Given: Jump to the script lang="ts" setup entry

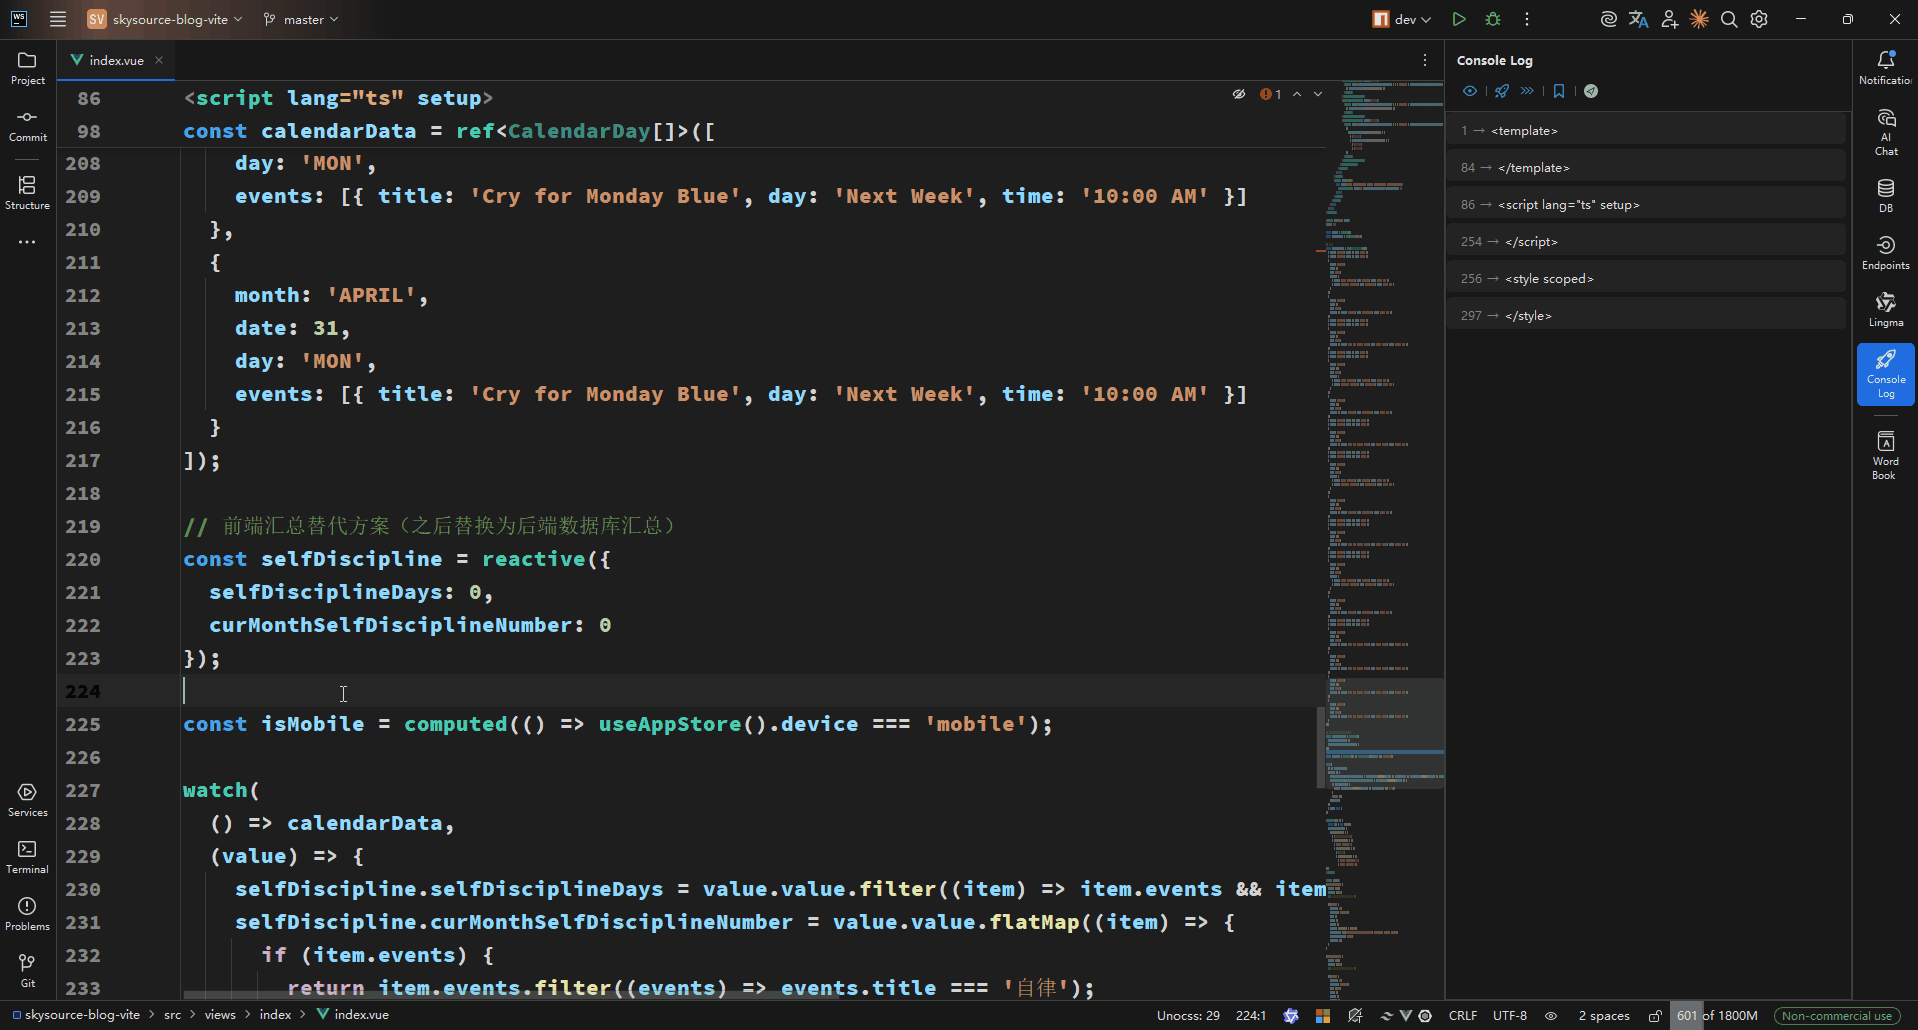Looking at the screenshot, I should click(x=1567, y=204).
